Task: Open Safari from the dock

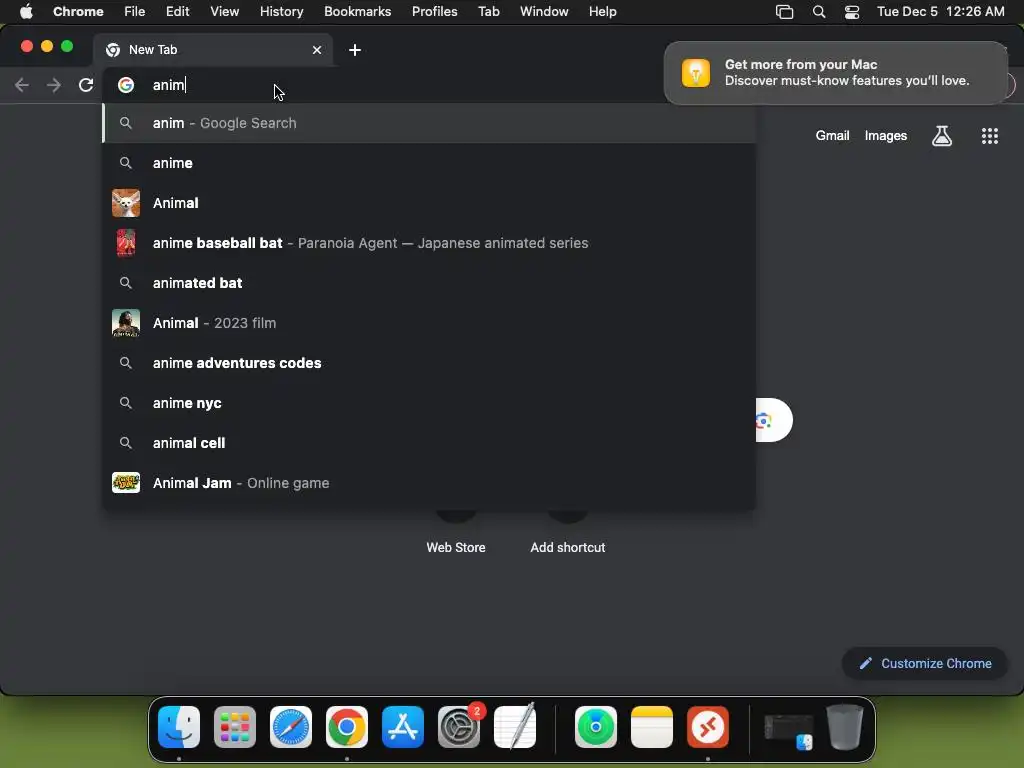Action: pyautogui.click(x=291, y=727)
